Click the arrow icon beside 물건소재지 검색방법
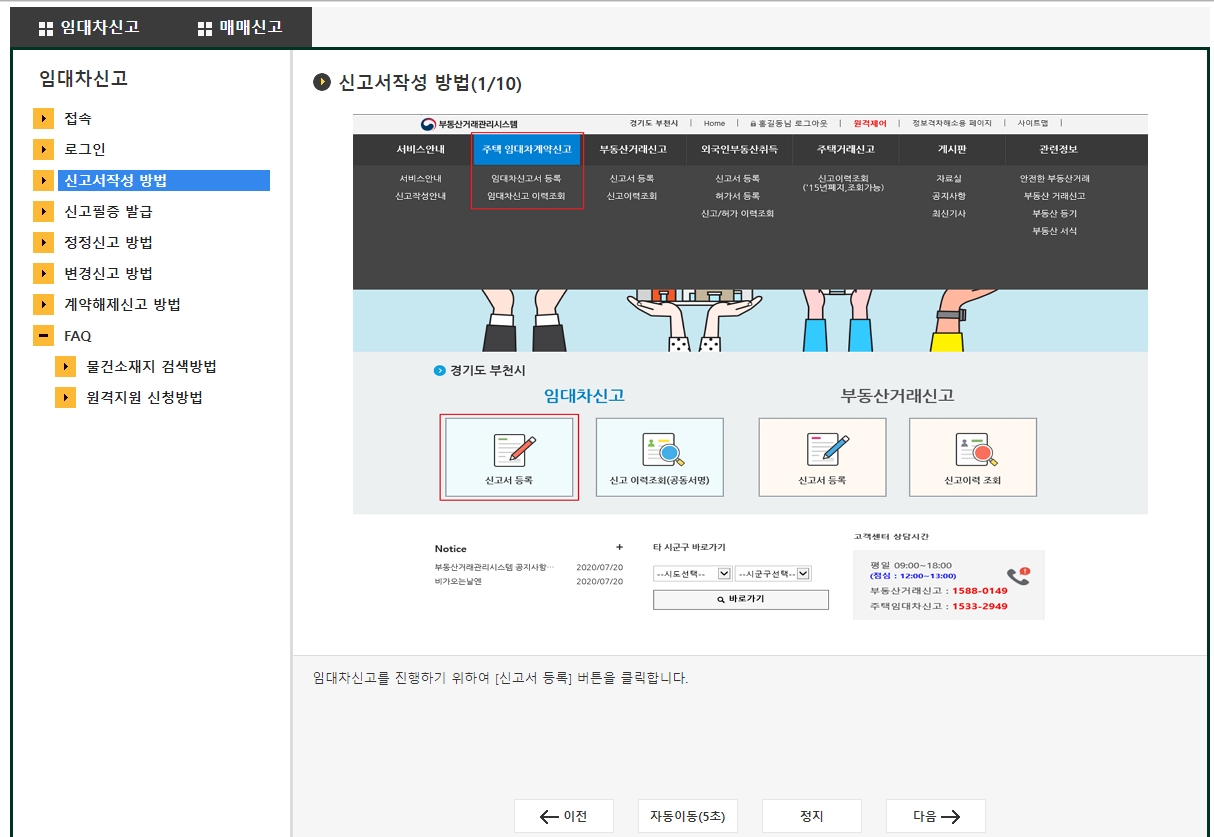 click(x=66, y=366)
